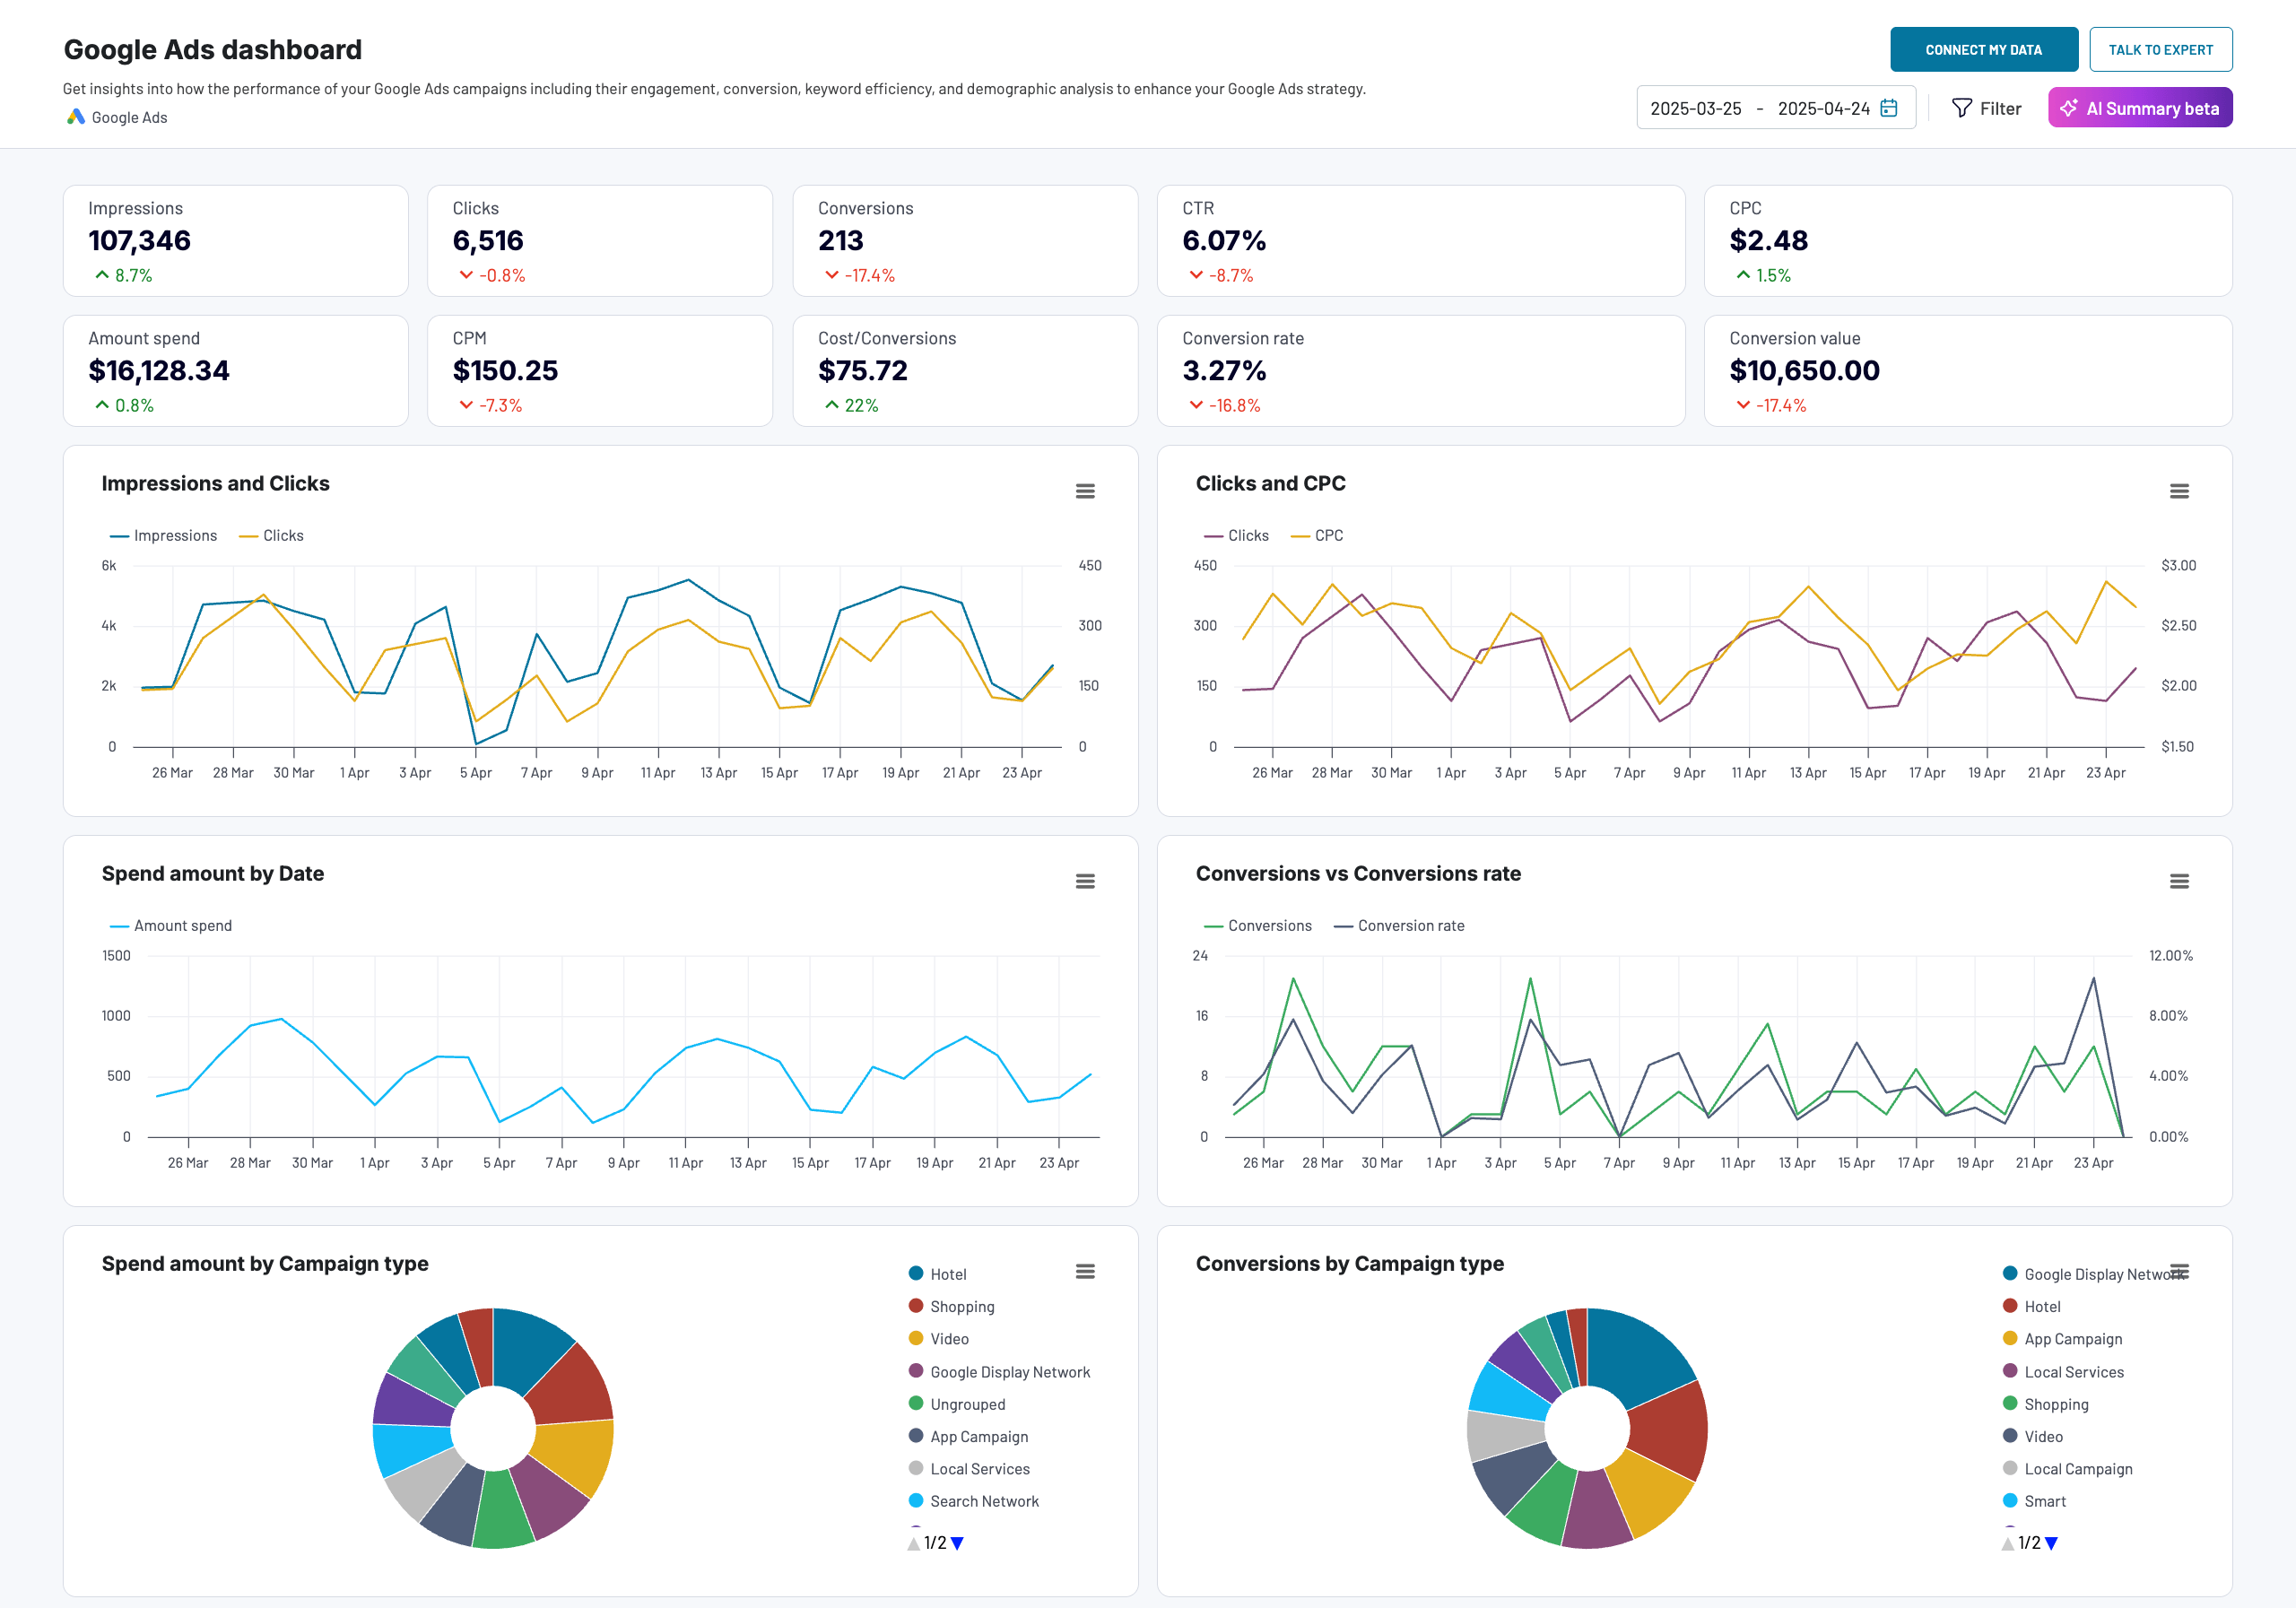Go to previous Conversions pie legend page

point(2007,1543)
